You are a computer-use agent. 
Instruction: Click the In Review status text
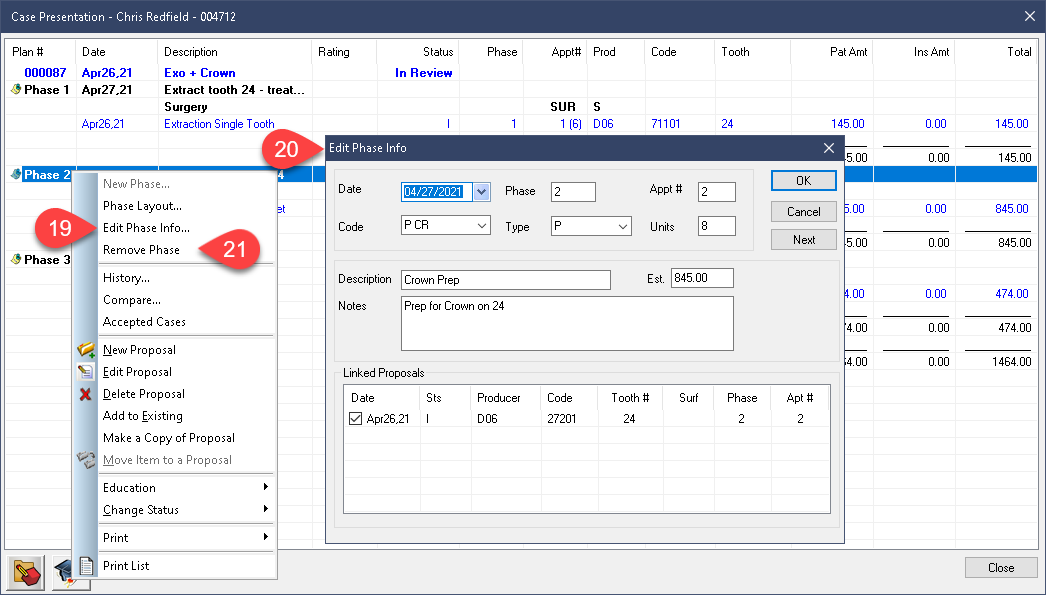tap(424, 73)
